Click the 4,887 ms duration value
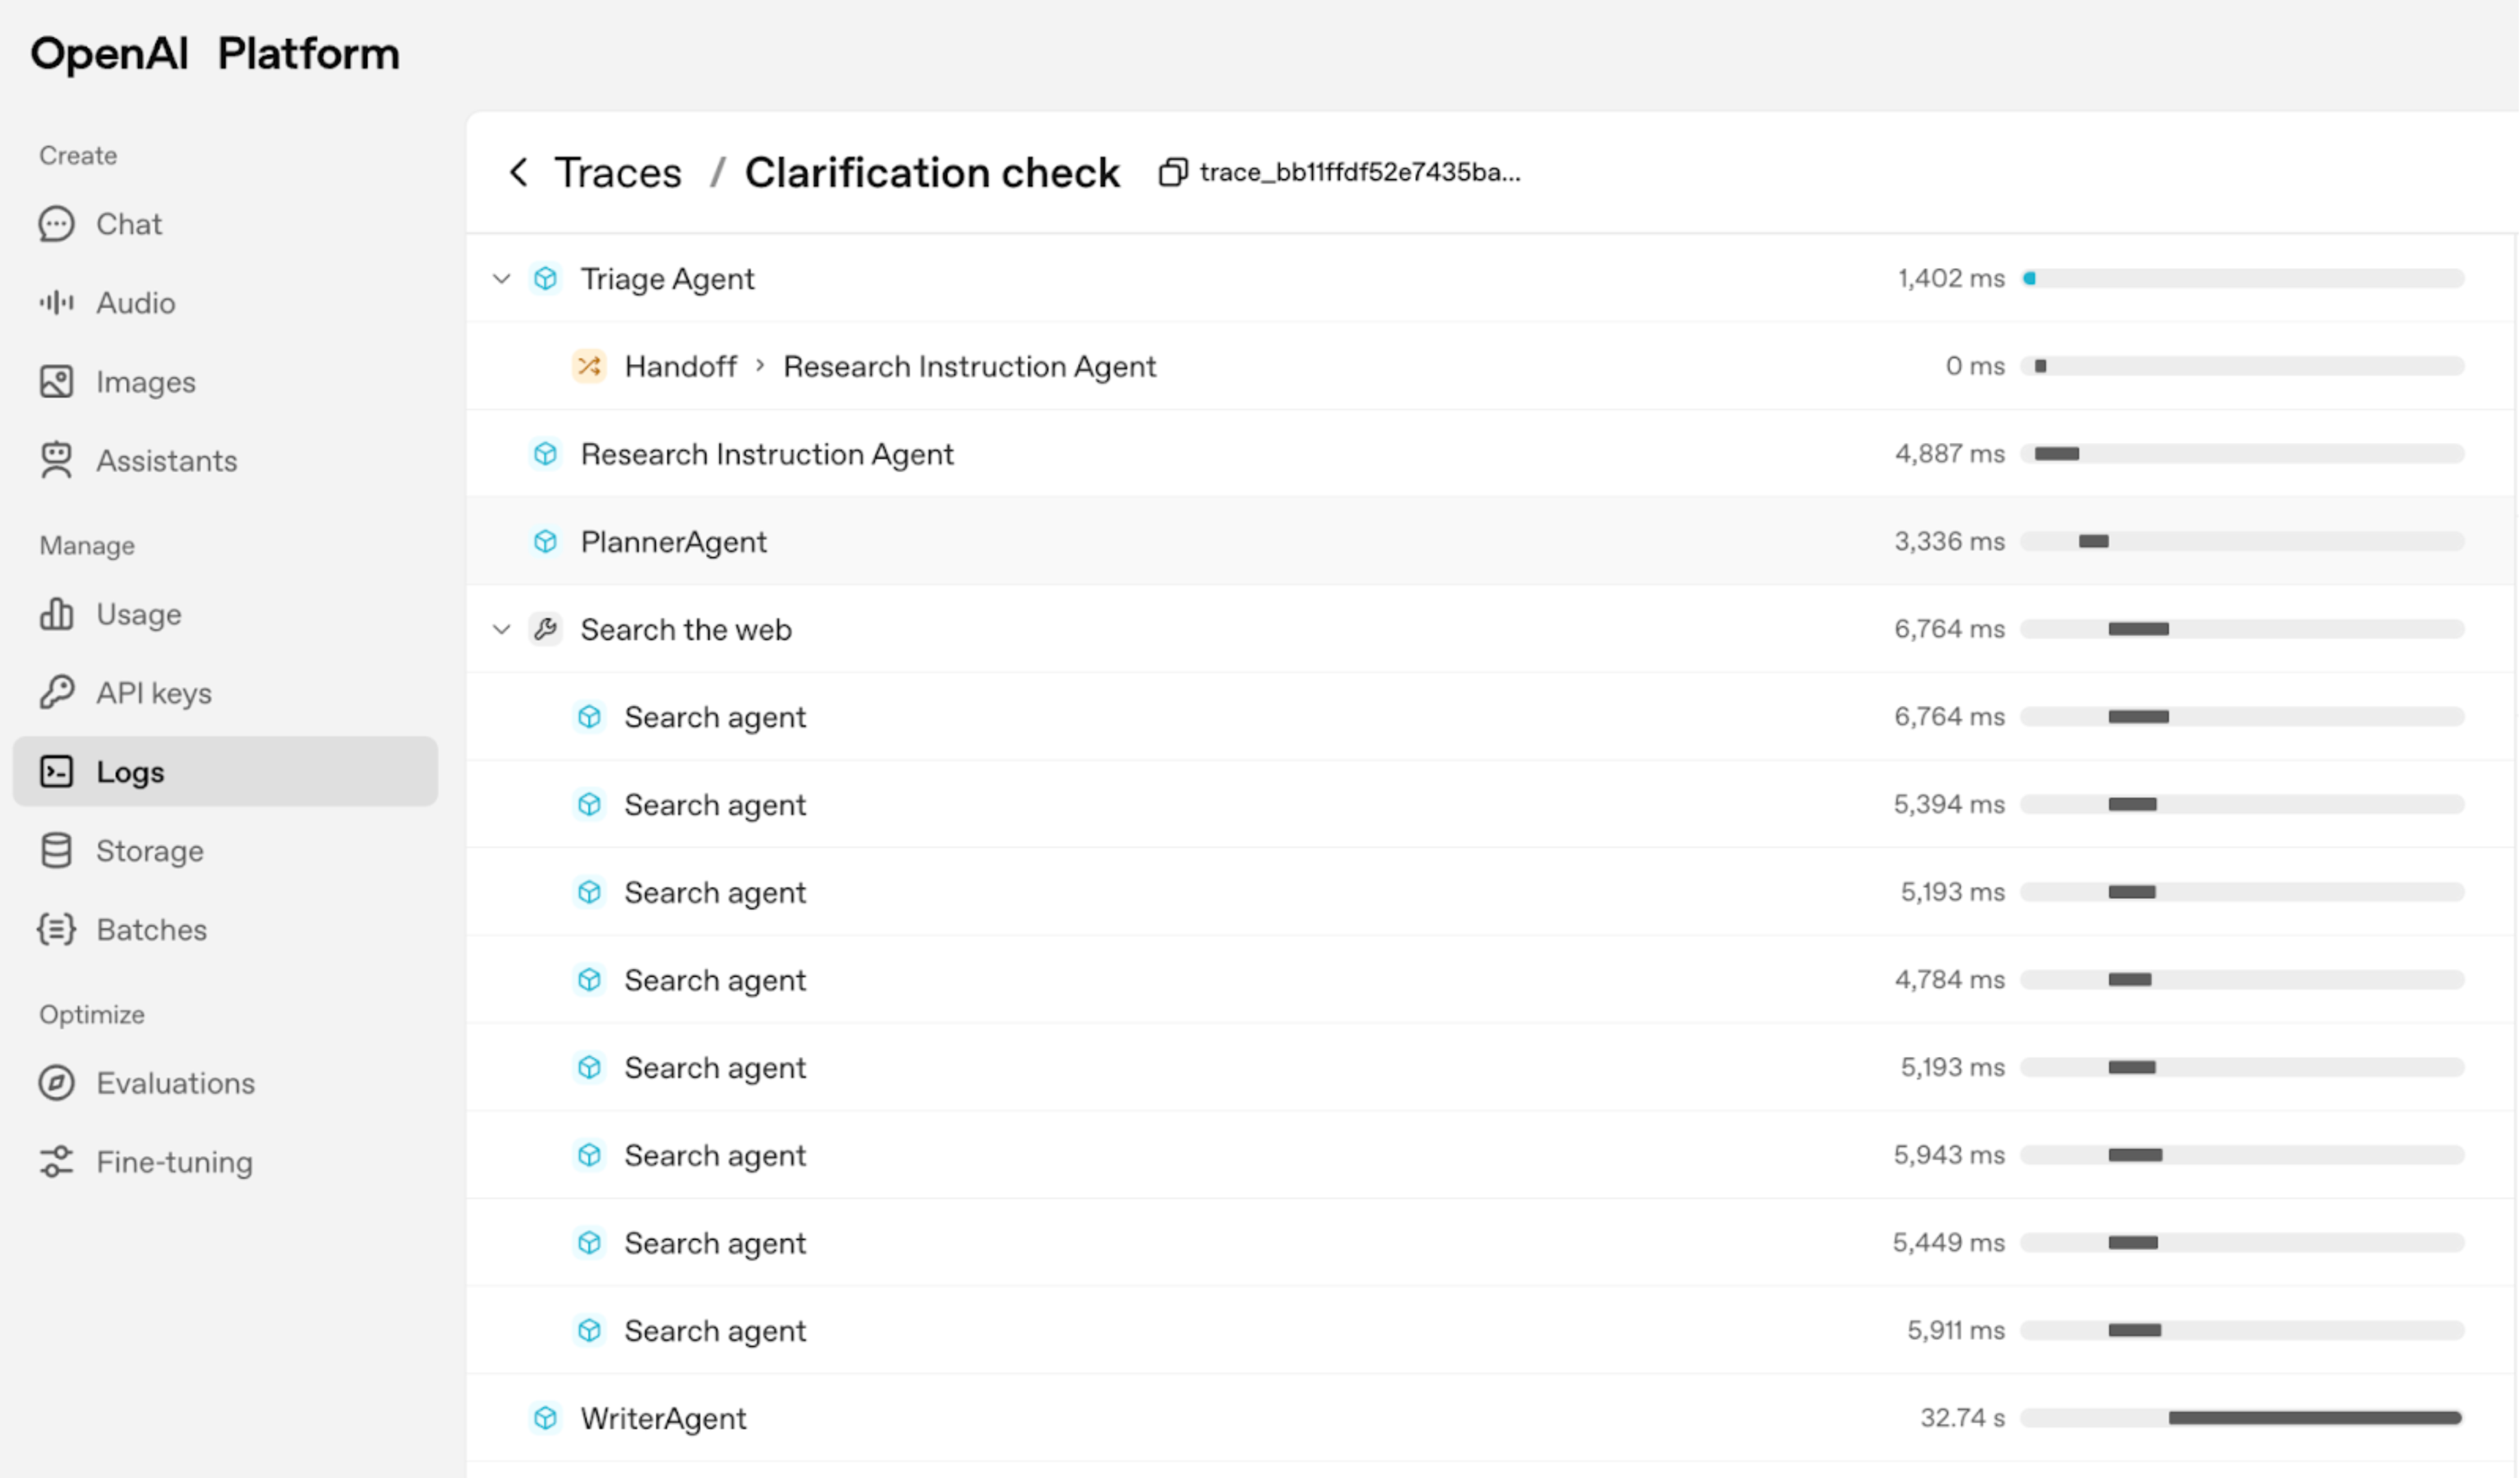The image size is (2520, 1478). click(1950, 454)
